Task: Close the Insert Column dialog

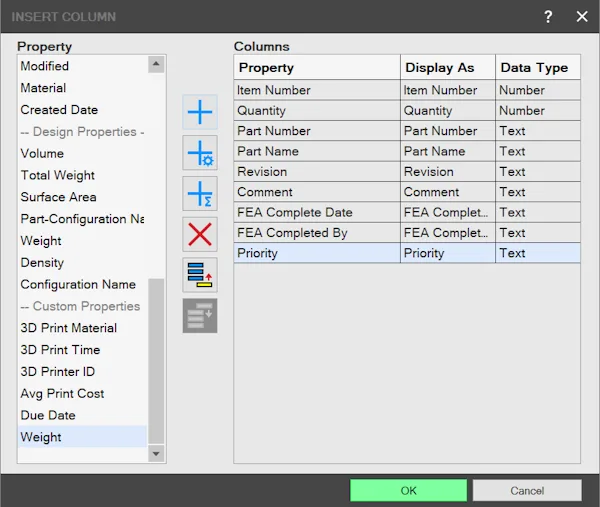Action: pyautogui.click(x=582, y=16)
